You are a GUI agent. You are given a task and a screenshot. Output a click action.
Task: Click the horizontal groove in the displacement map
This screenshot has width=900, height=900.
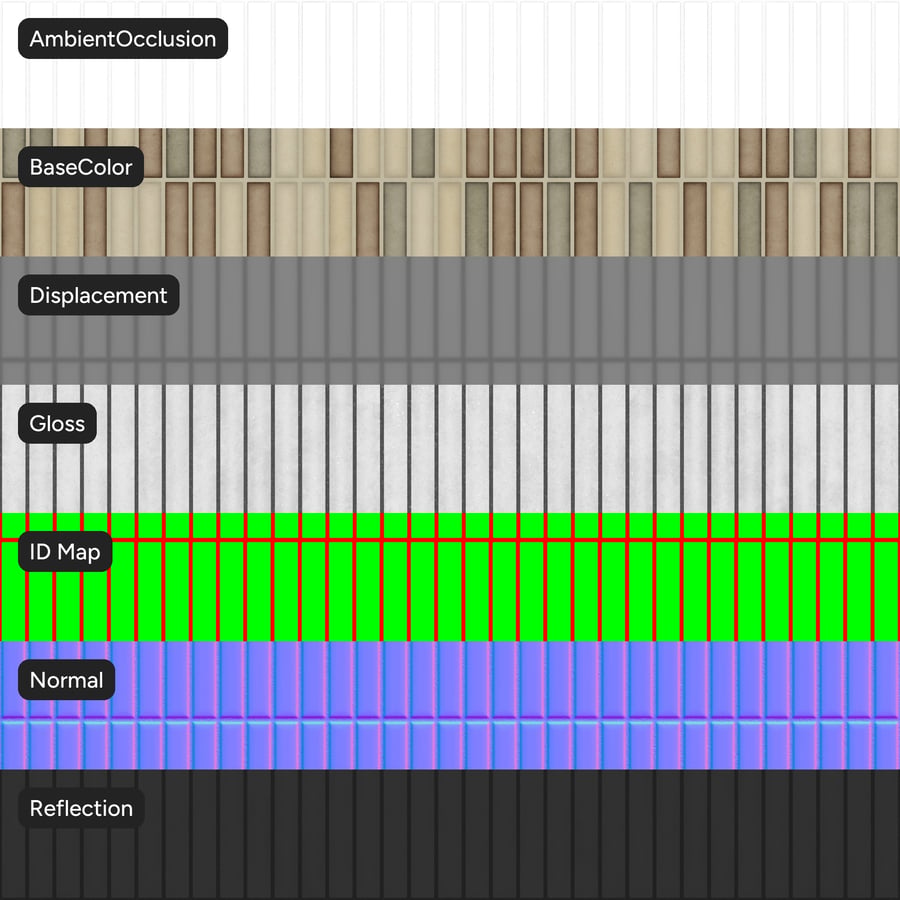[x=450, y=360]
